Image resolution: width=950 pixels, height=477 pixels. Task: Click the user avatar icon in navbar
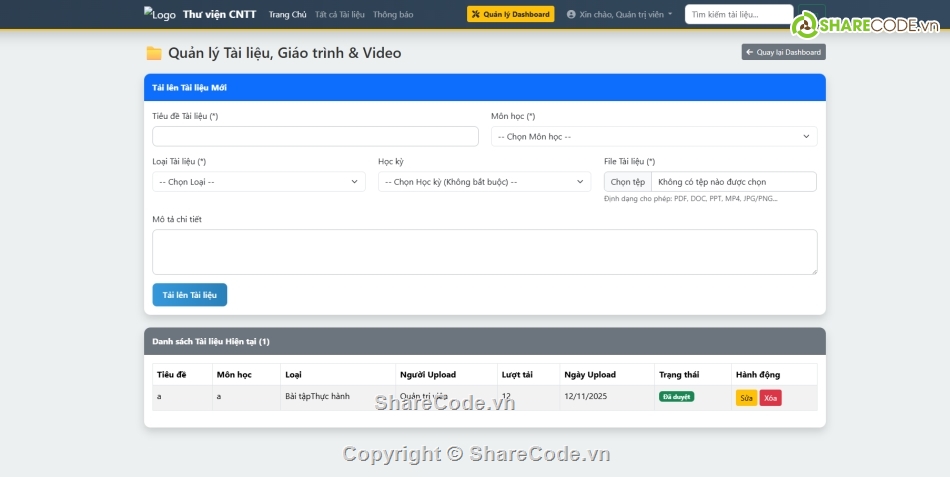pos(571,15)
